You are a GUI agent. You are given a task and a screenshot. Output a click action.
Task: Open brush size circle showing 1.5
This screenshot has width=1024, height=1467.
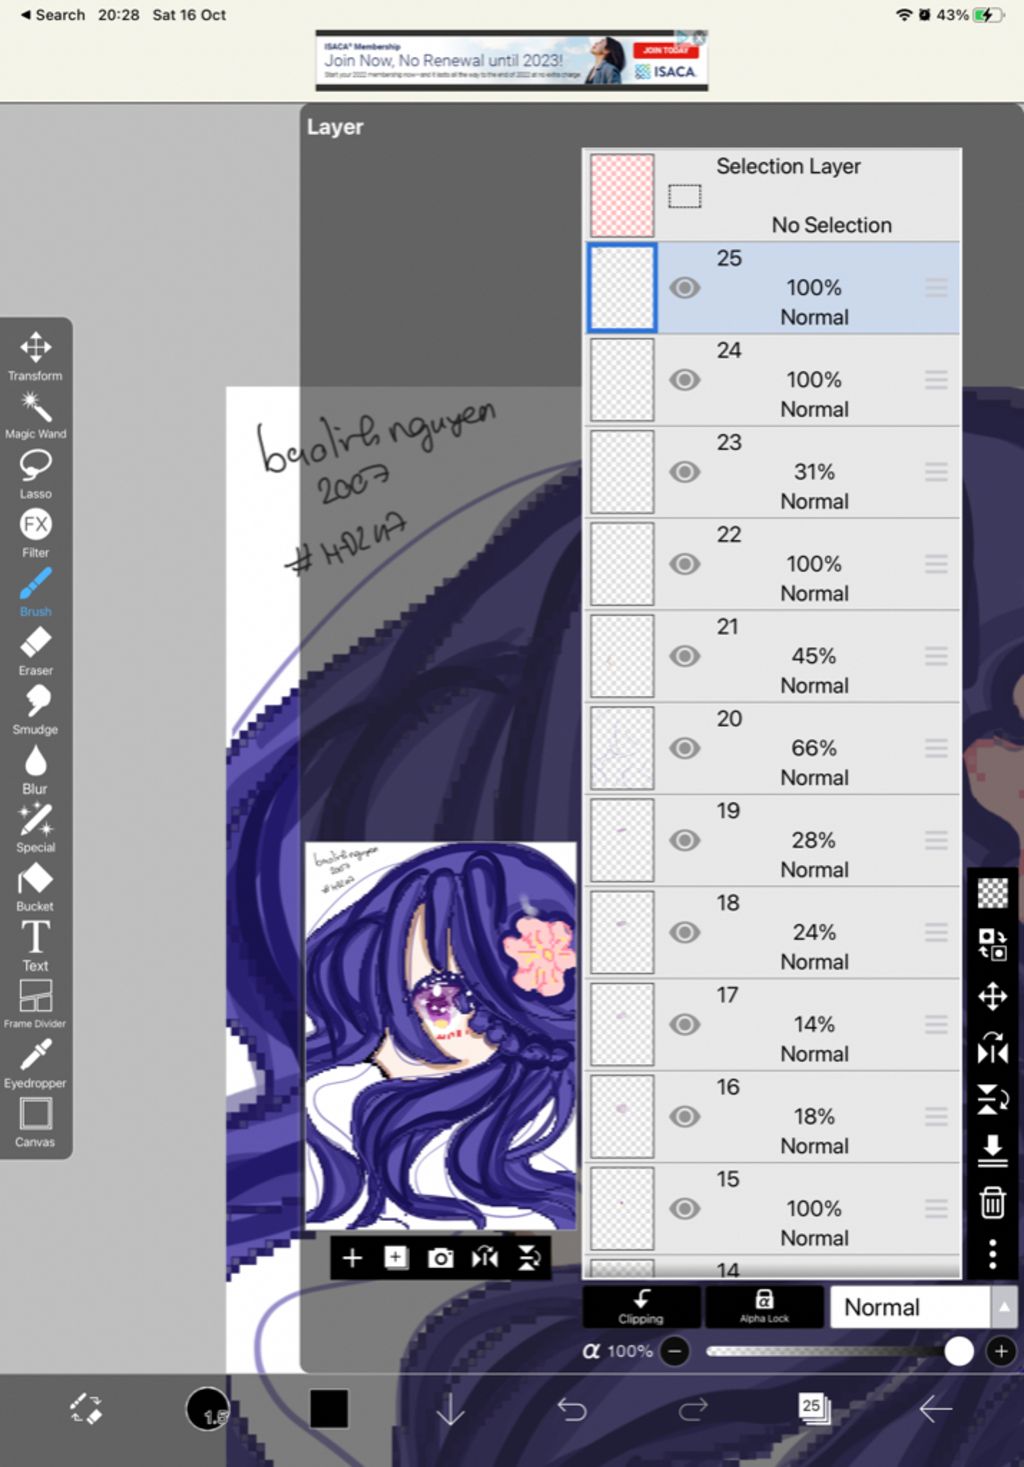pos(208,1409)
